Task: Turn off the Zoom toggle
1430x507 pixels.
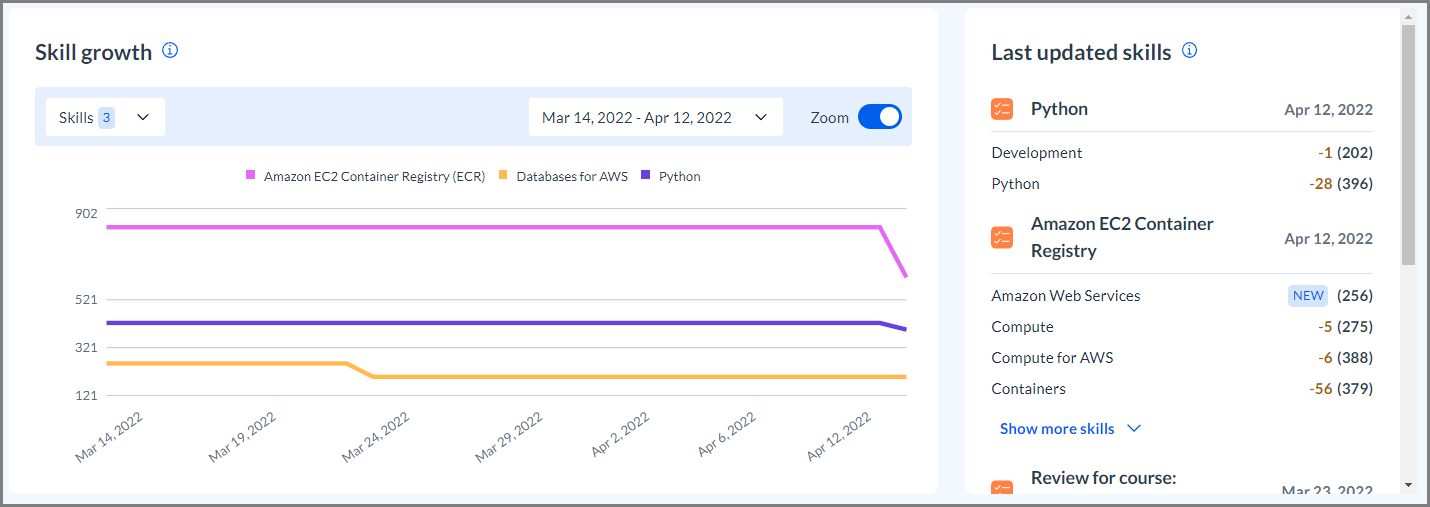Action: click(880, 117)
